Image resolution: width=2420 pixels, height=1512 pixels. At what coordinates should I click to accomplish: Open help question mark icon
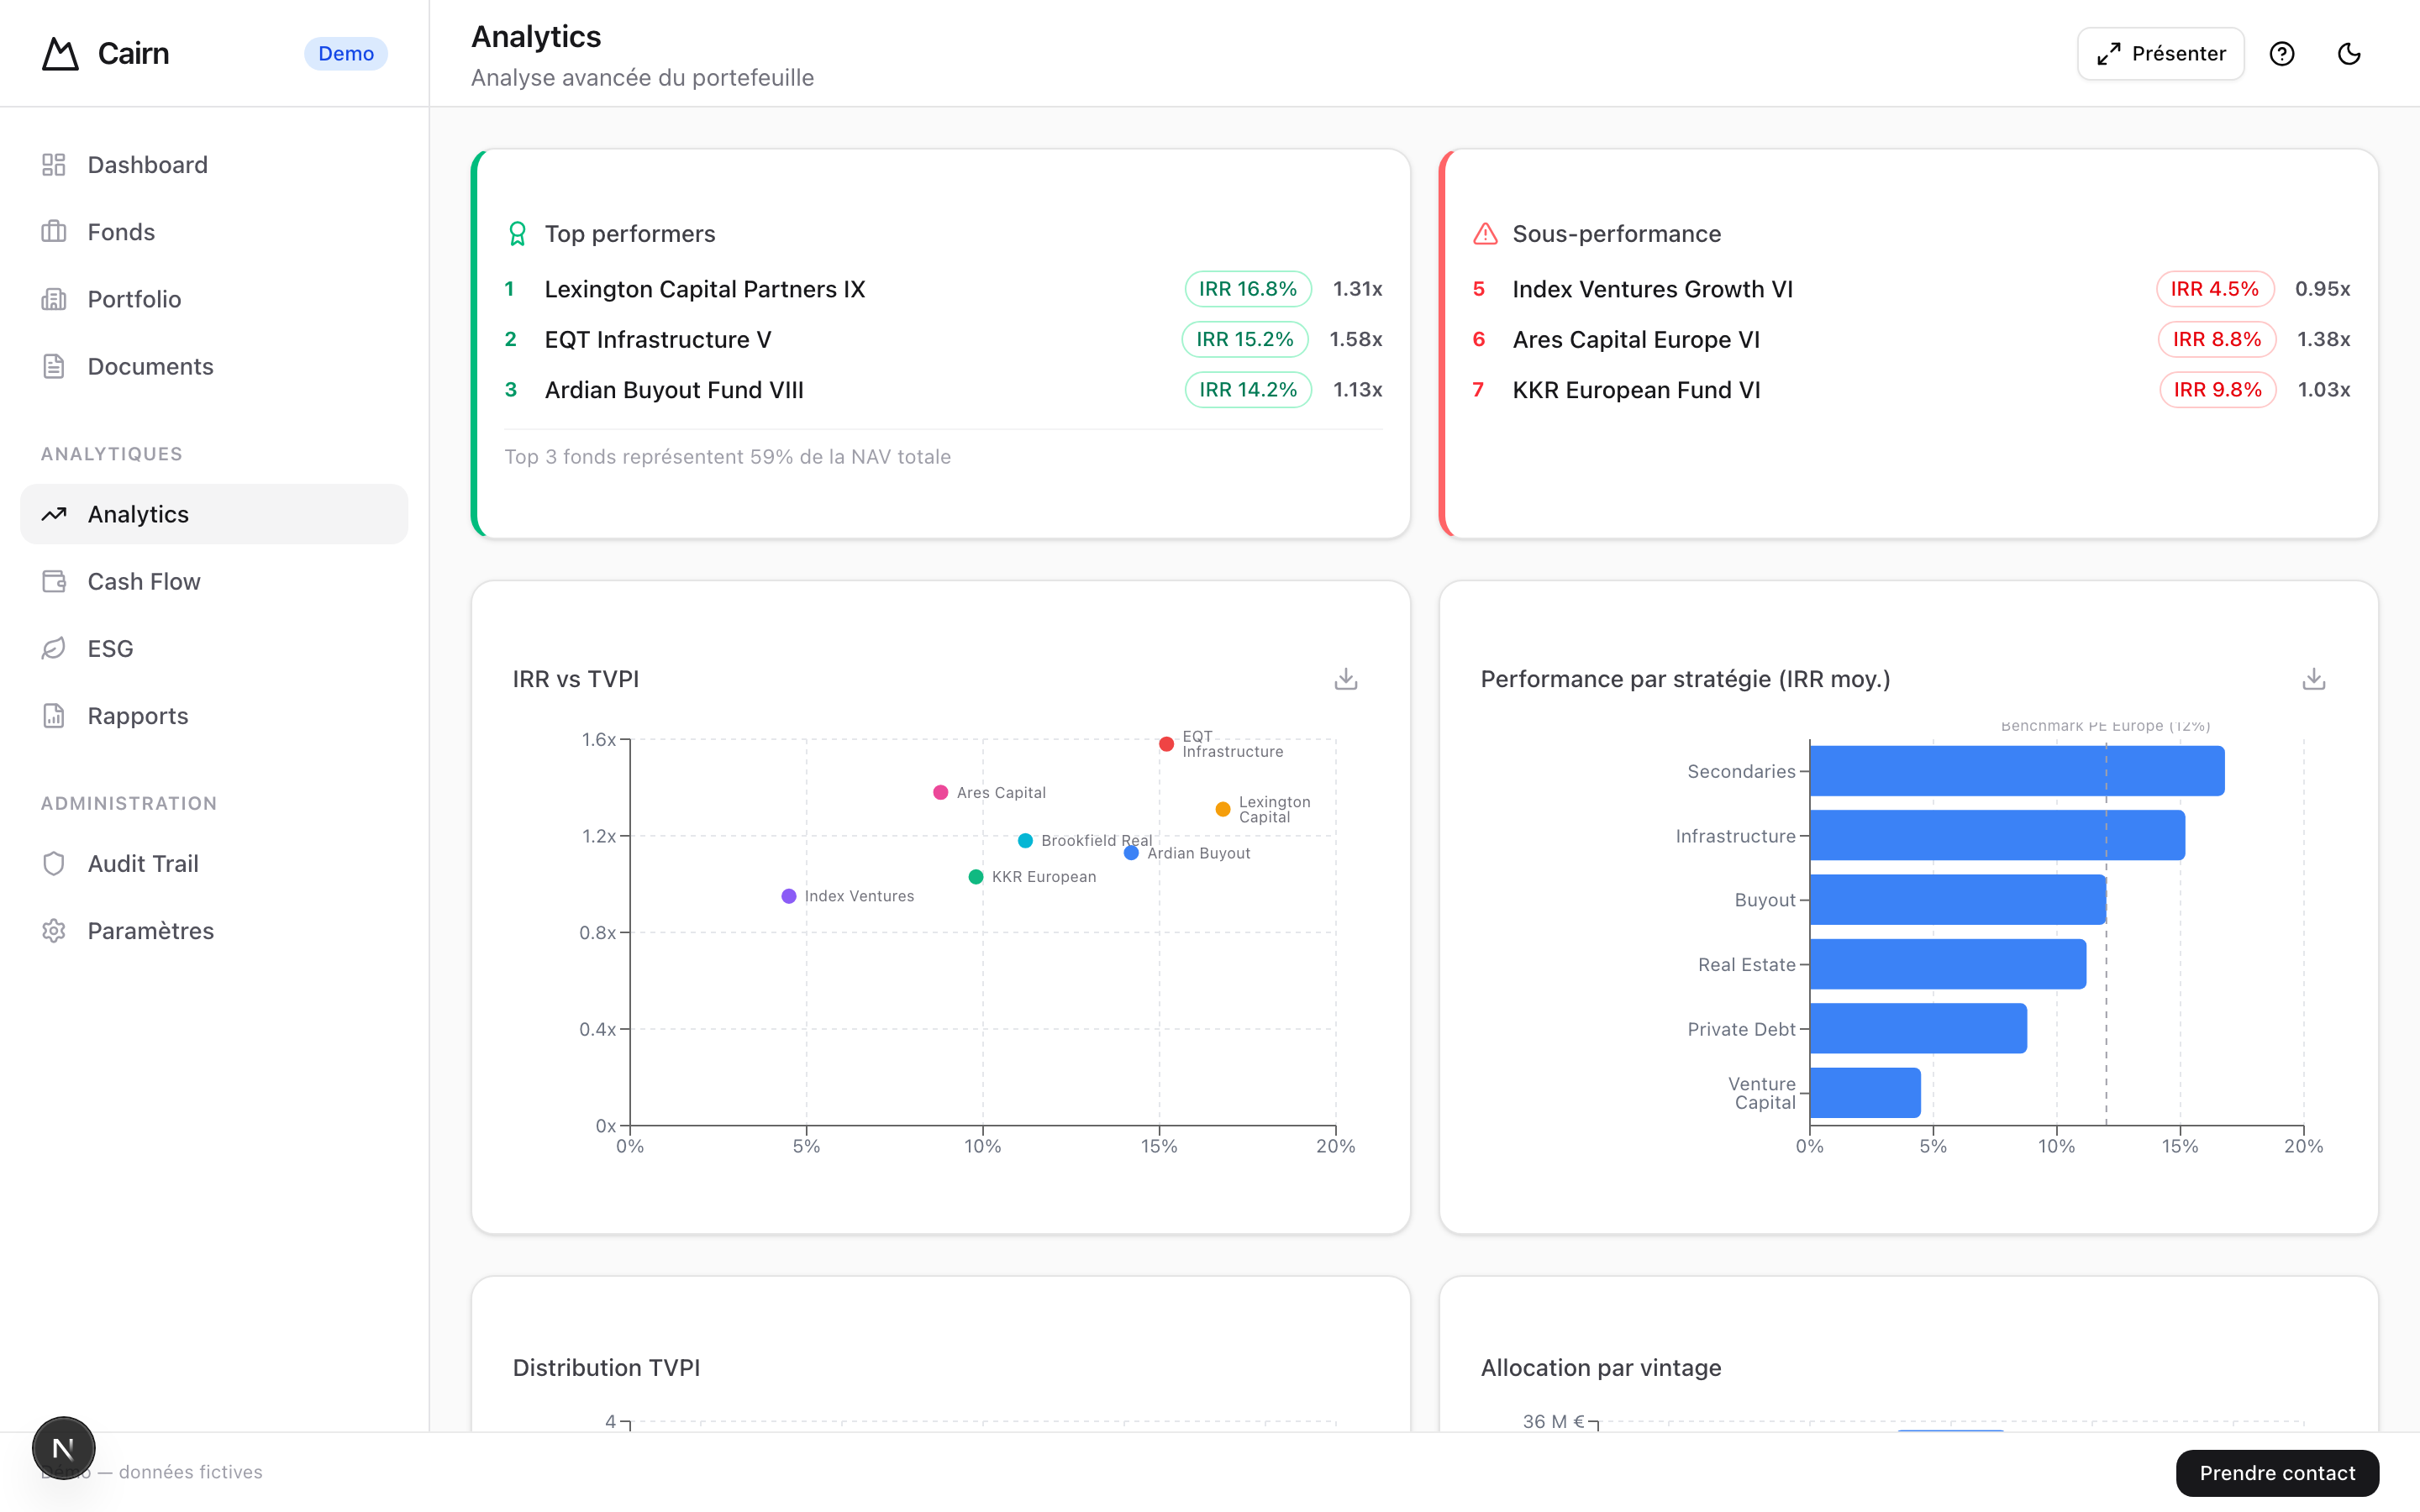click(x=2281, y=54)
